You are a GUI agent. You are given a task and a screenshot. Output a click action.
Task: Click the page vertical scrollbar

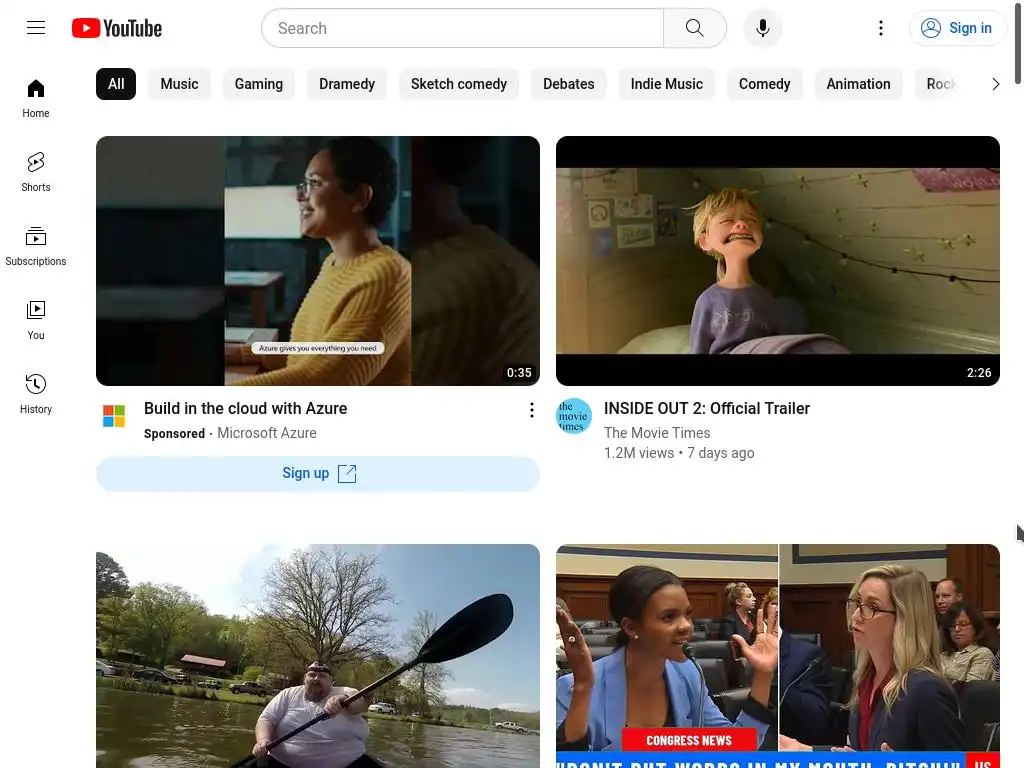point(1018,42)
